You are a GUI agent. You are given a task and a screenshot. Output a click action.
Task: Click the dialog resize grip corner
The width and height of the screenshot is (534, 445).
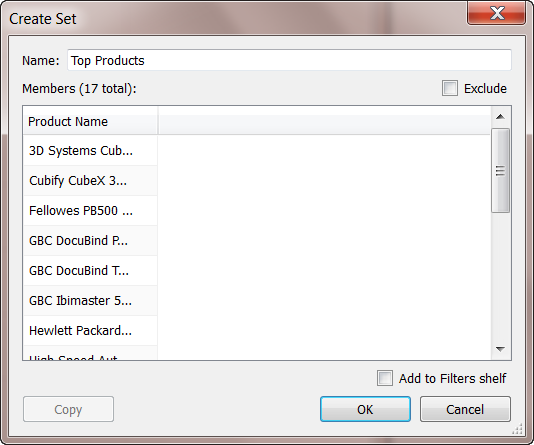(x=518, y=429)
